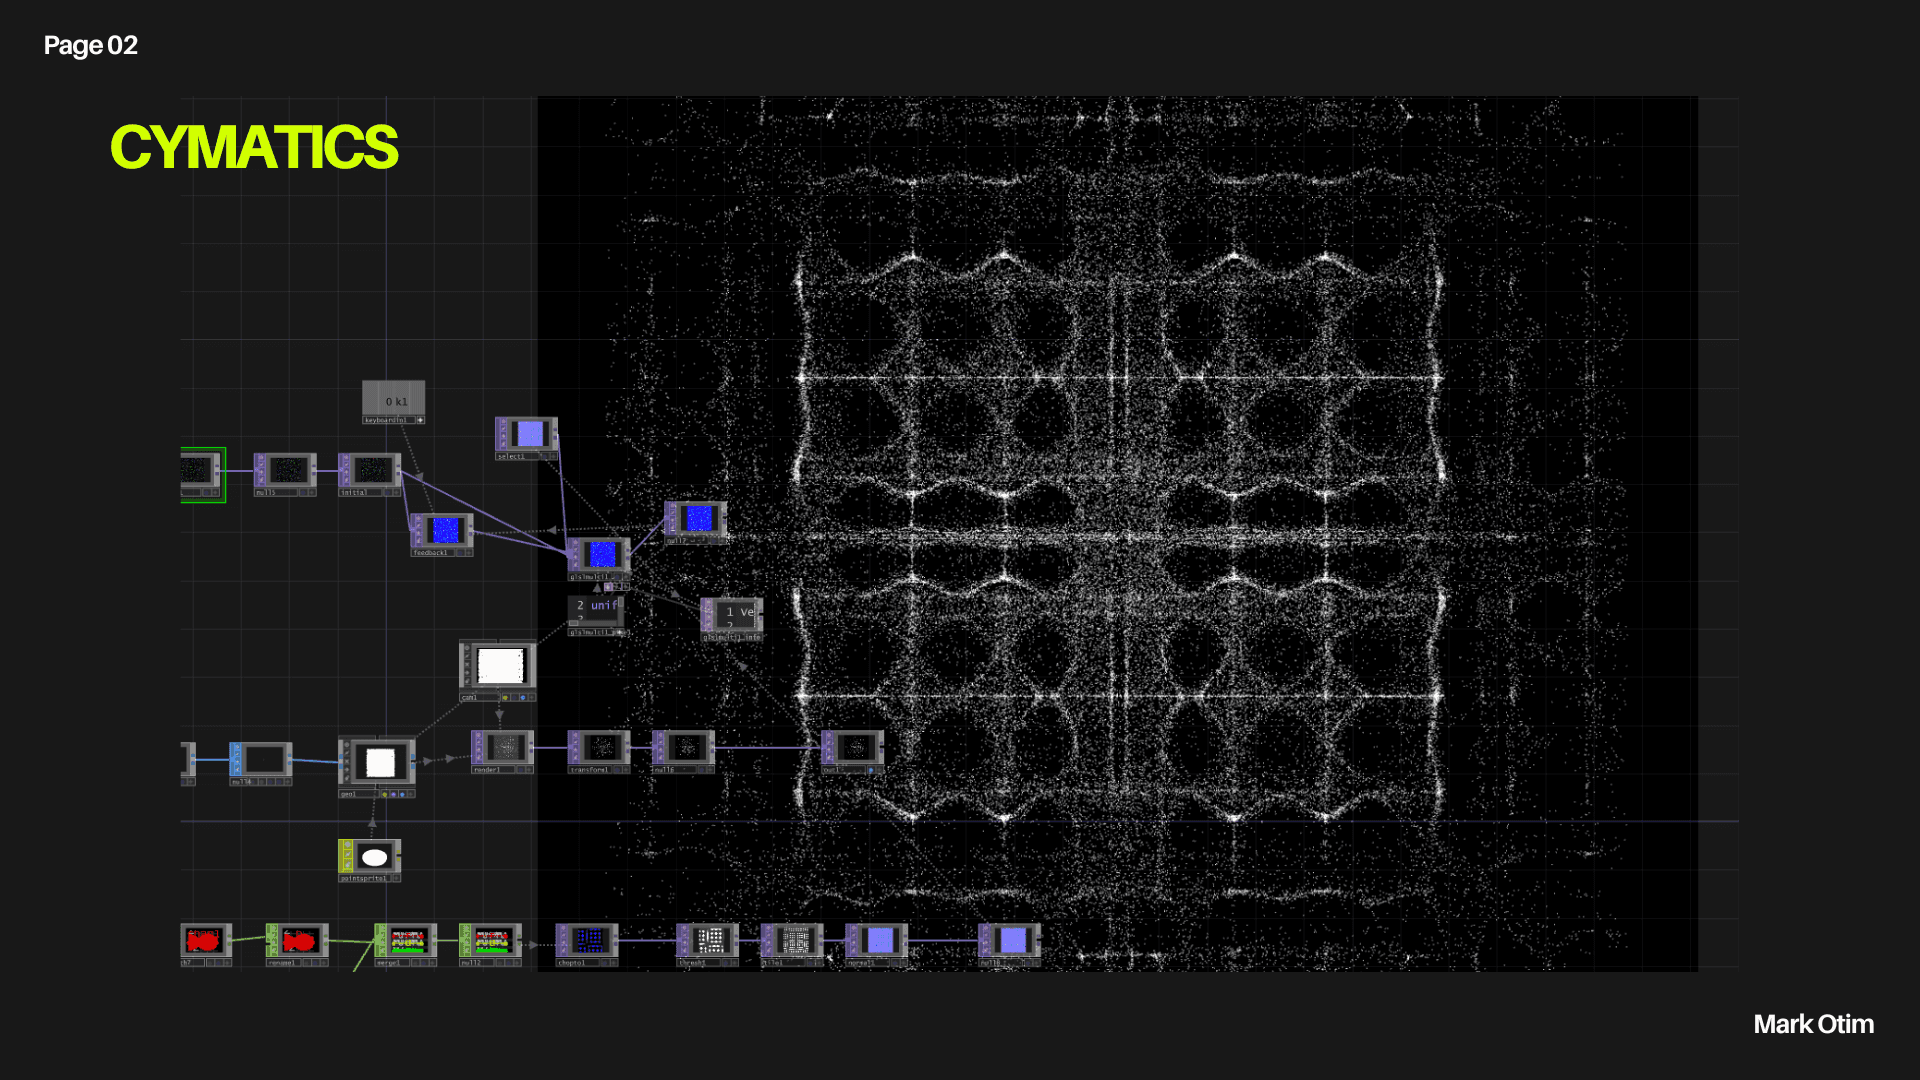Toggle the blue flag on out1 node
Screen dimensions: 1920x1080
[871, 770]
